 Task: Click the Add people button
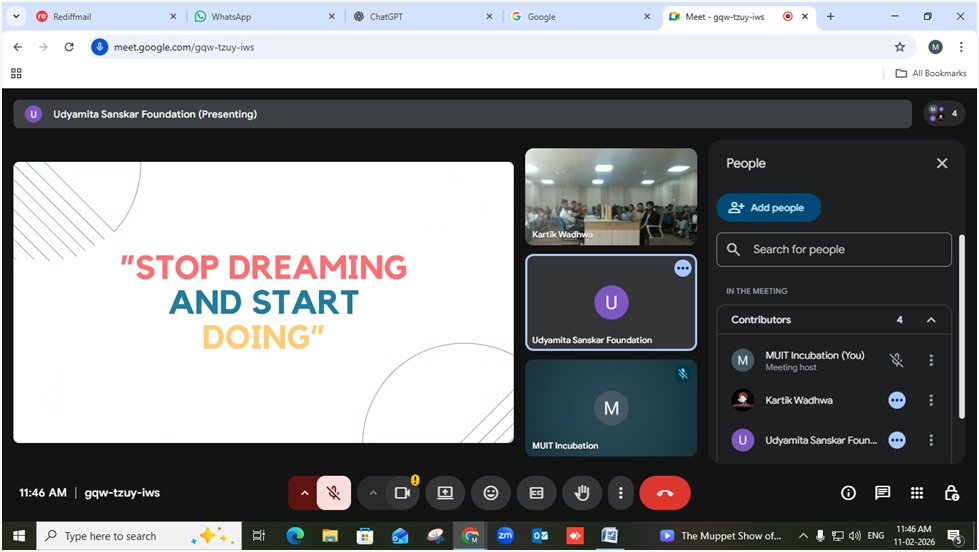click(768, 208)
